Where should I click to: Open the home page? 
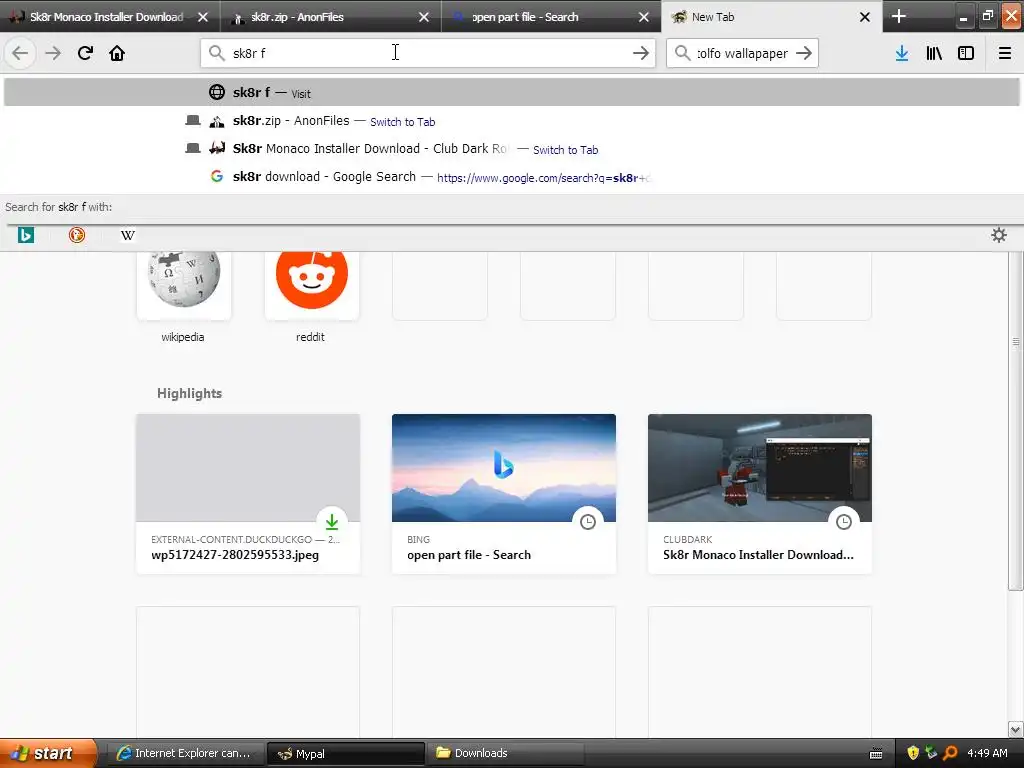117,53
